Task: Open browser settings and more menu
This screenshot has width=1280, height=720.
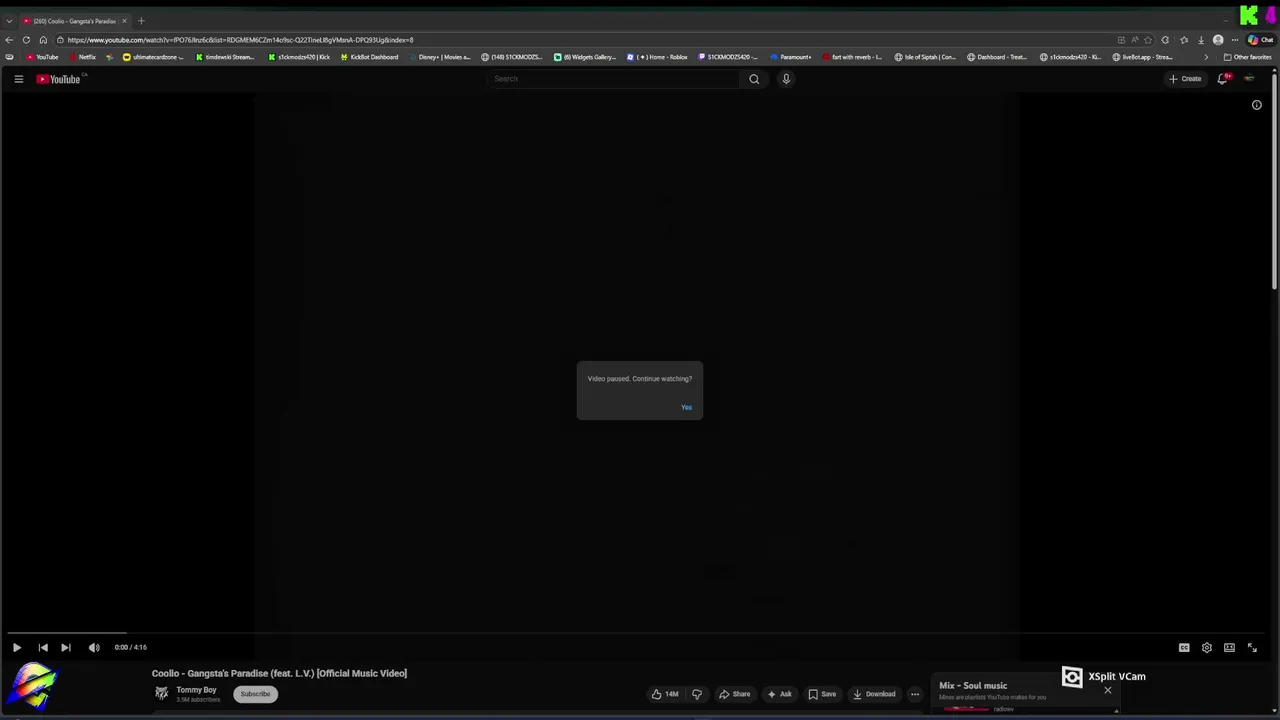Action: (1235, 40)
